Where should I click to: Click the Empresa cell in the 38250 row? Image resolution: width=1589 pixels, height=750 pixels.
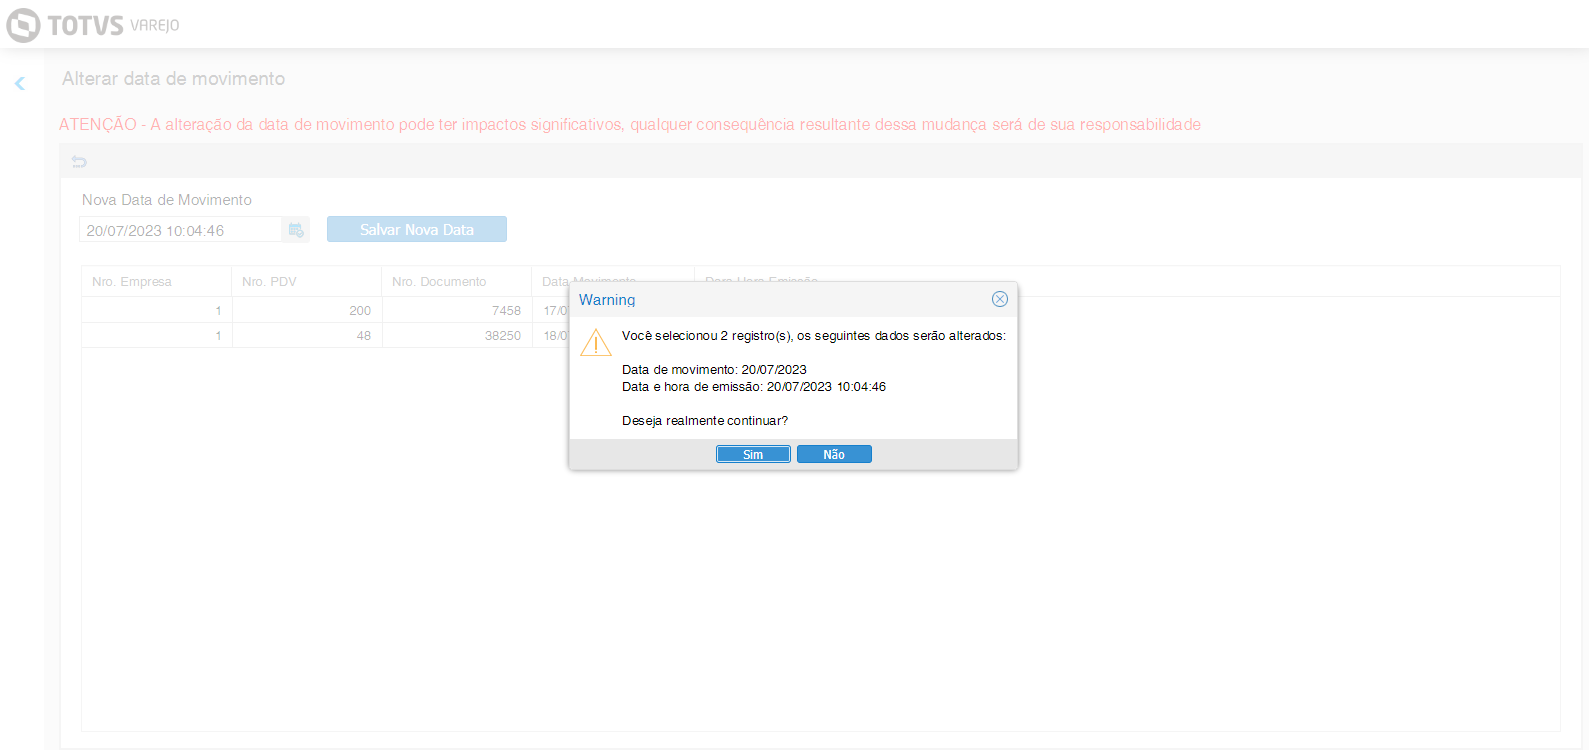pos(156,335)
